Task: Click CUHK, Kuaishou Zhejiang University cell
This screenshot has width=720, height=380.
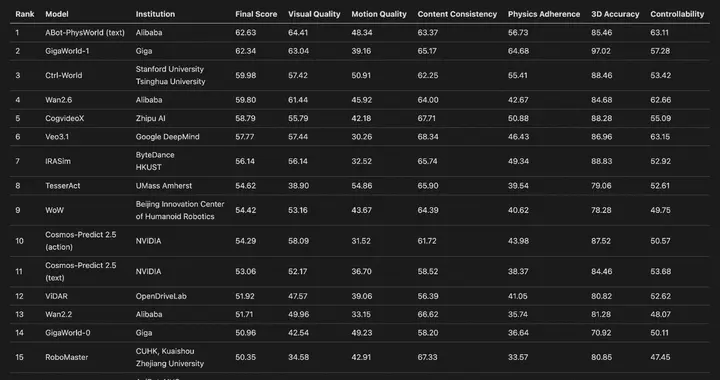Action: 169,357
